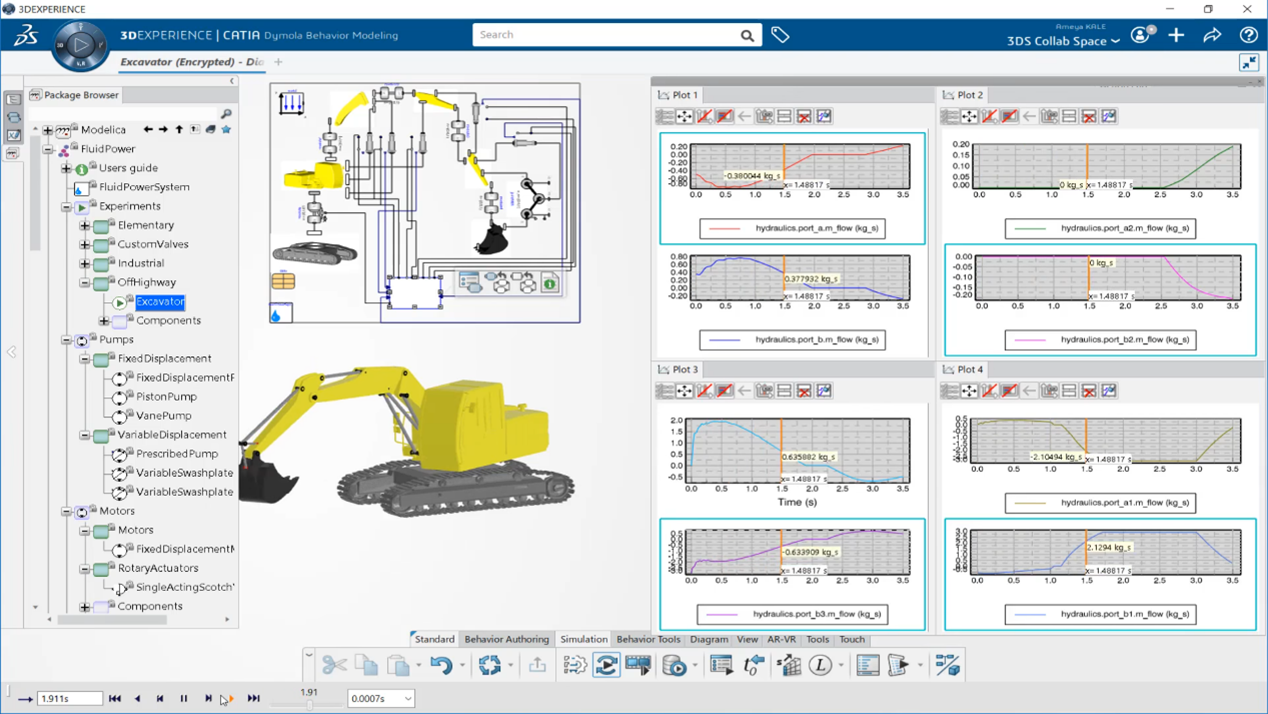Switch to the Diagram tab
The width and height of the screenshot is (1268, 714).
coord(709,639)
